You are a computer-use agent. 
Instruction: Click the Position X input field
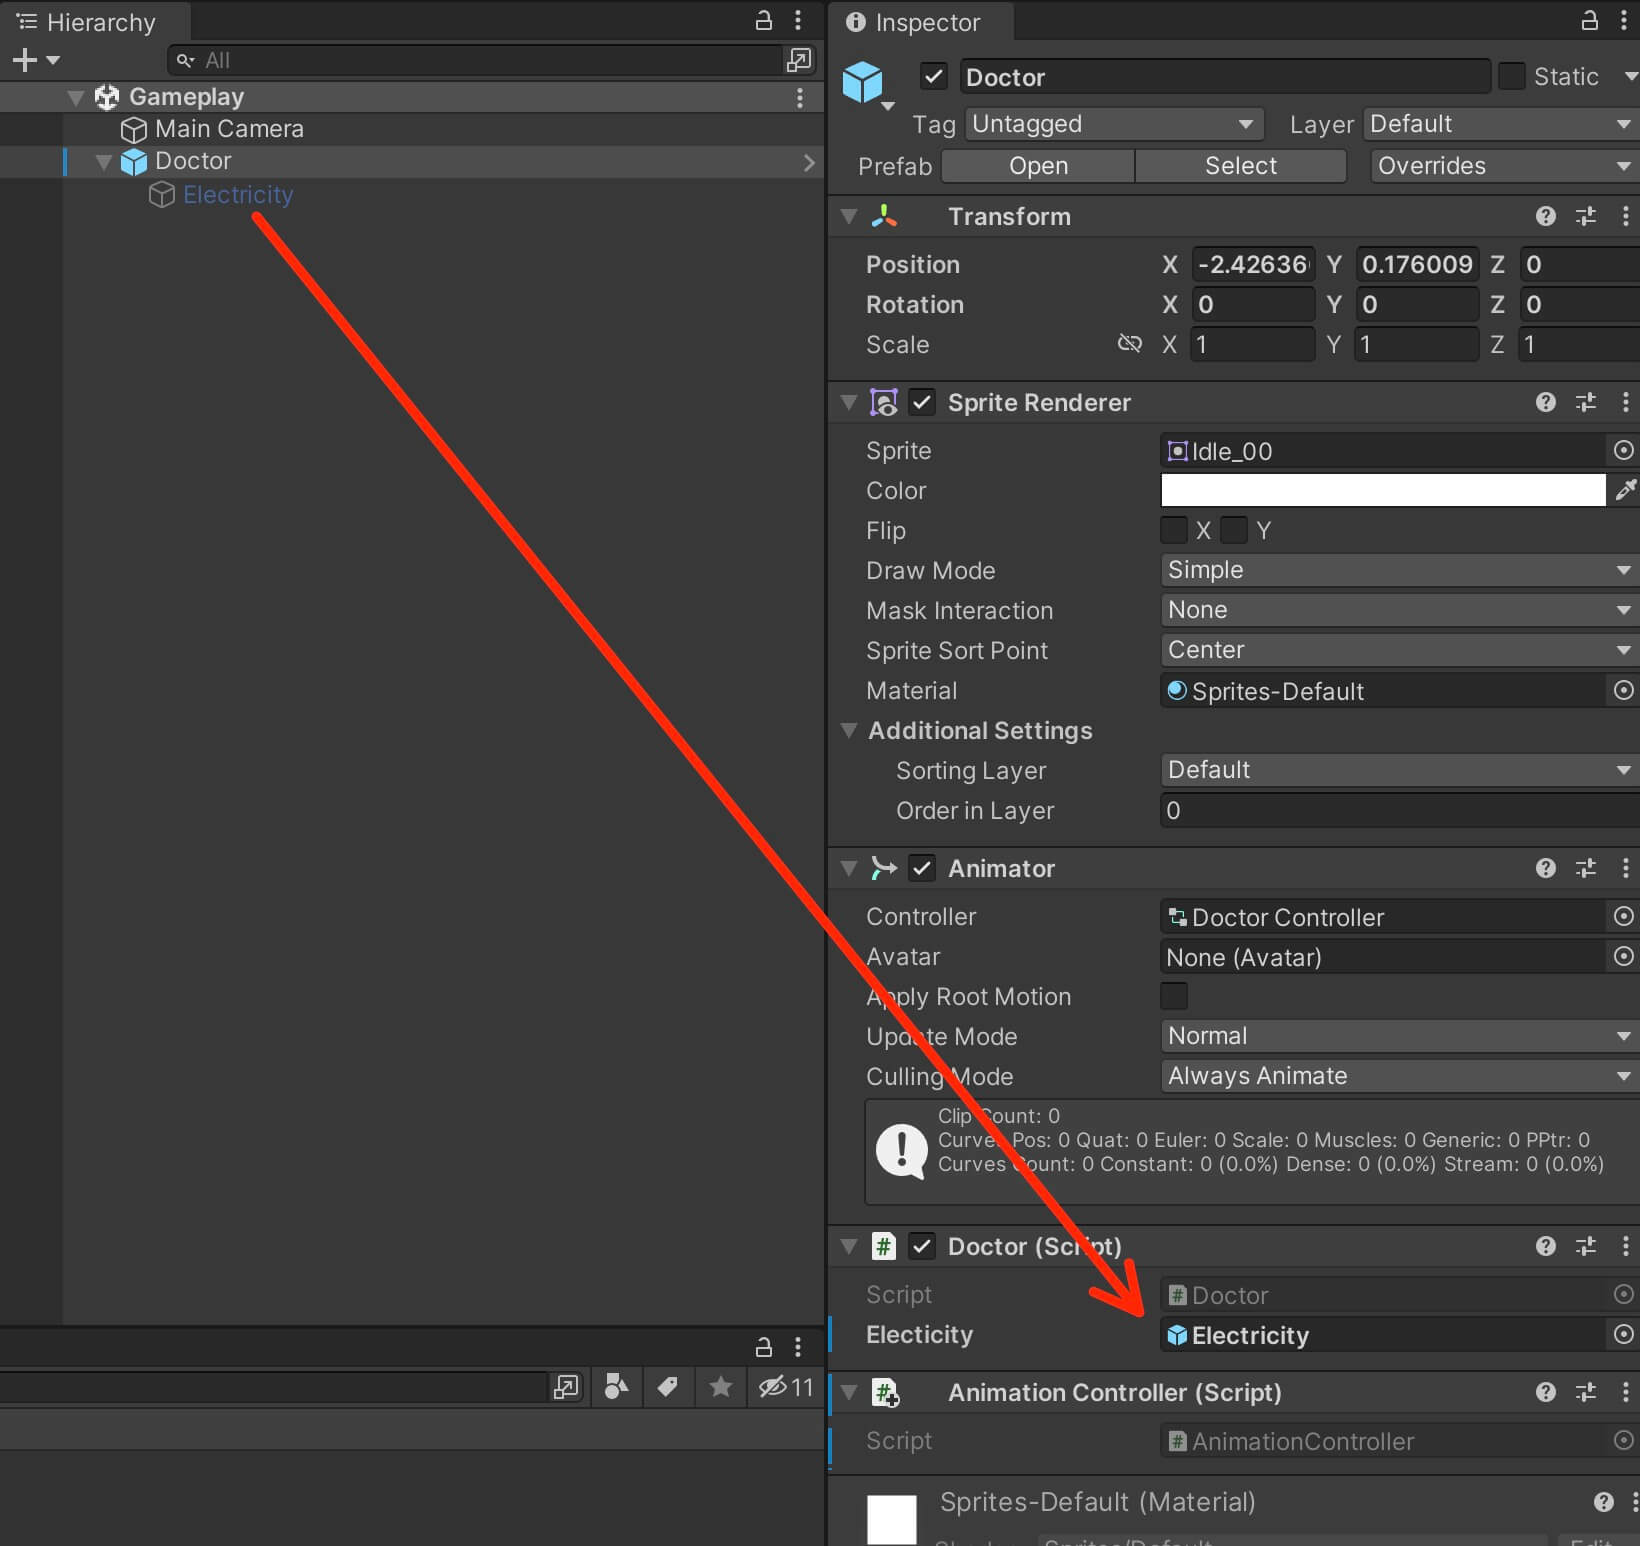[x=1252, y=264]
